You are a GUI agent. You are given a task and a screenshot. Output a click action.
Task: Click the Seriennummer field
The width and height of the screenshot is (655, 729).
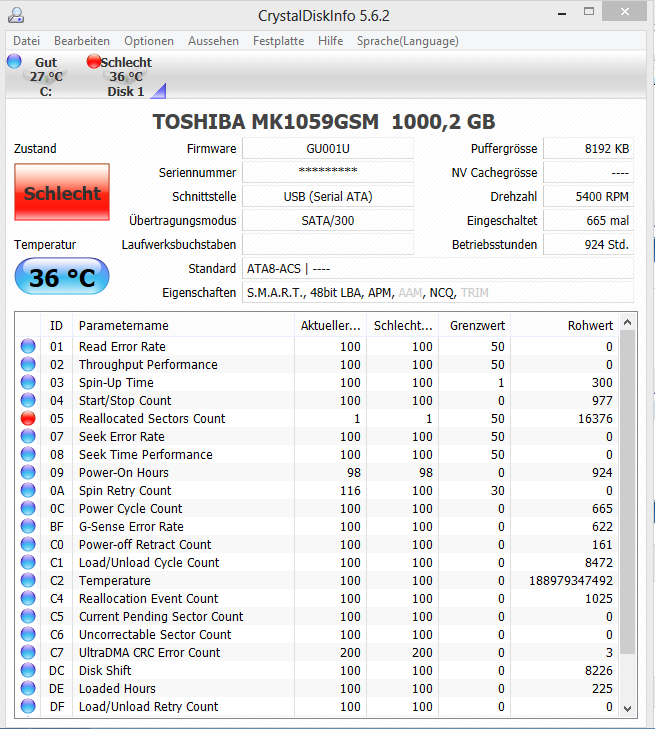328,172
